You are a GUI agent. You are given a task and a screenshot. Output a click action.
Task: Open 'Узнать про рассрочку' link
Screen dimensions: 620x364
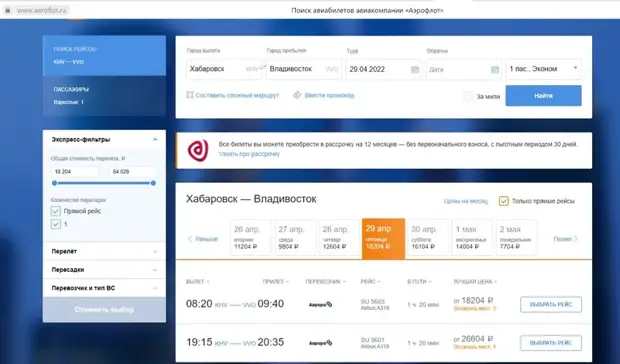tap(249, 154)
